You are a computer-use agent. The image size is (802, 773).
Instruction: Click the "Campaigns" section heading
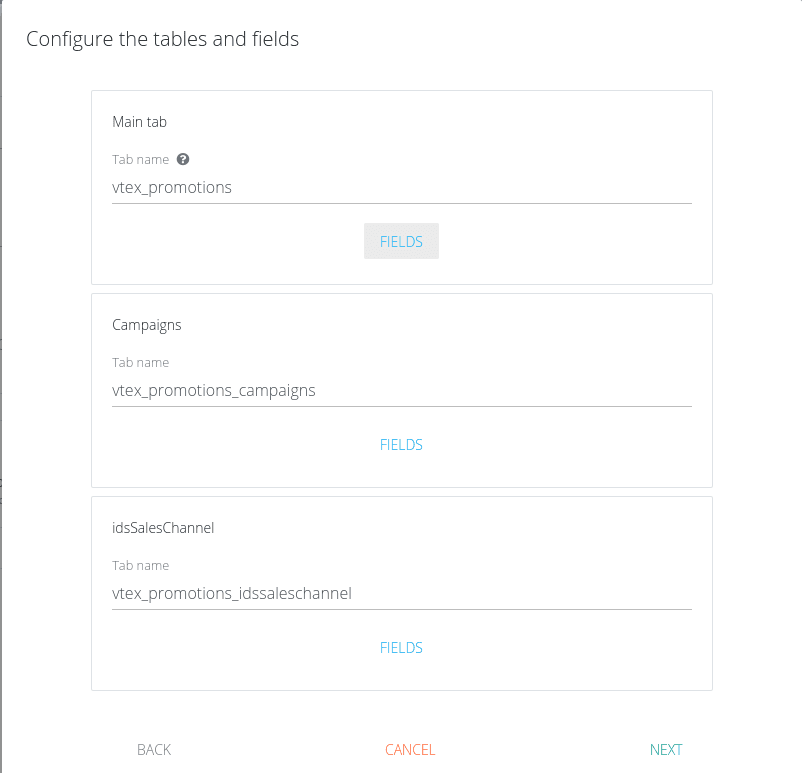[146, 325]
